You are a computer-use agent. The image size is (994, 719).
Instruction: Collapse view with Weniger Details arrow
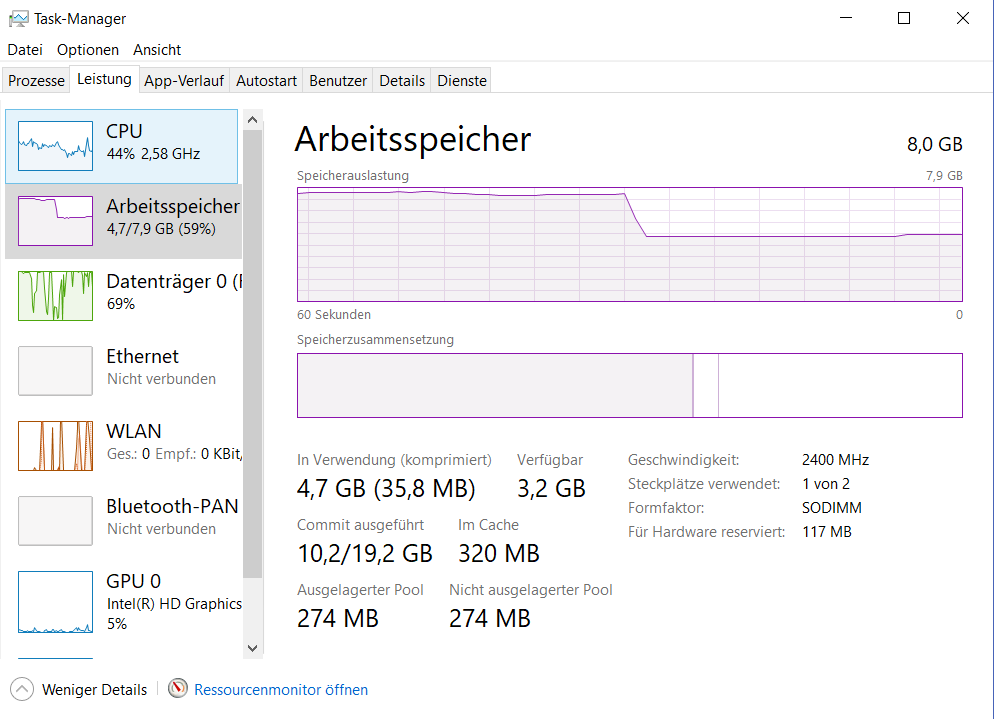click(x=21, y=689)
